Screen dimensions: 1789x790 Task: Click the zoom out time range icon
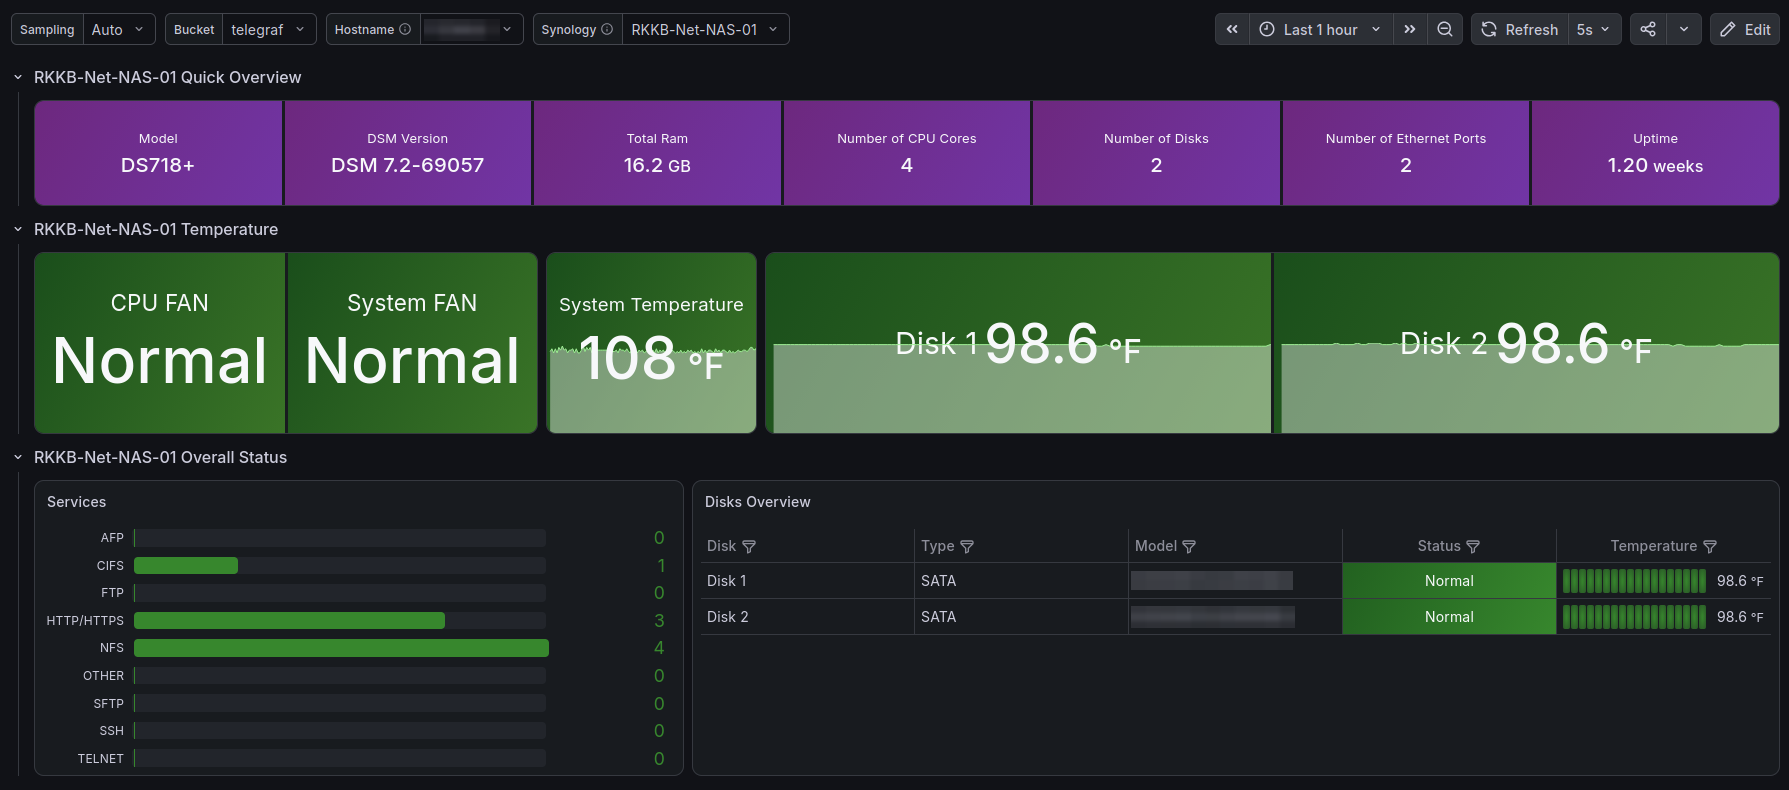point(1445,29)
